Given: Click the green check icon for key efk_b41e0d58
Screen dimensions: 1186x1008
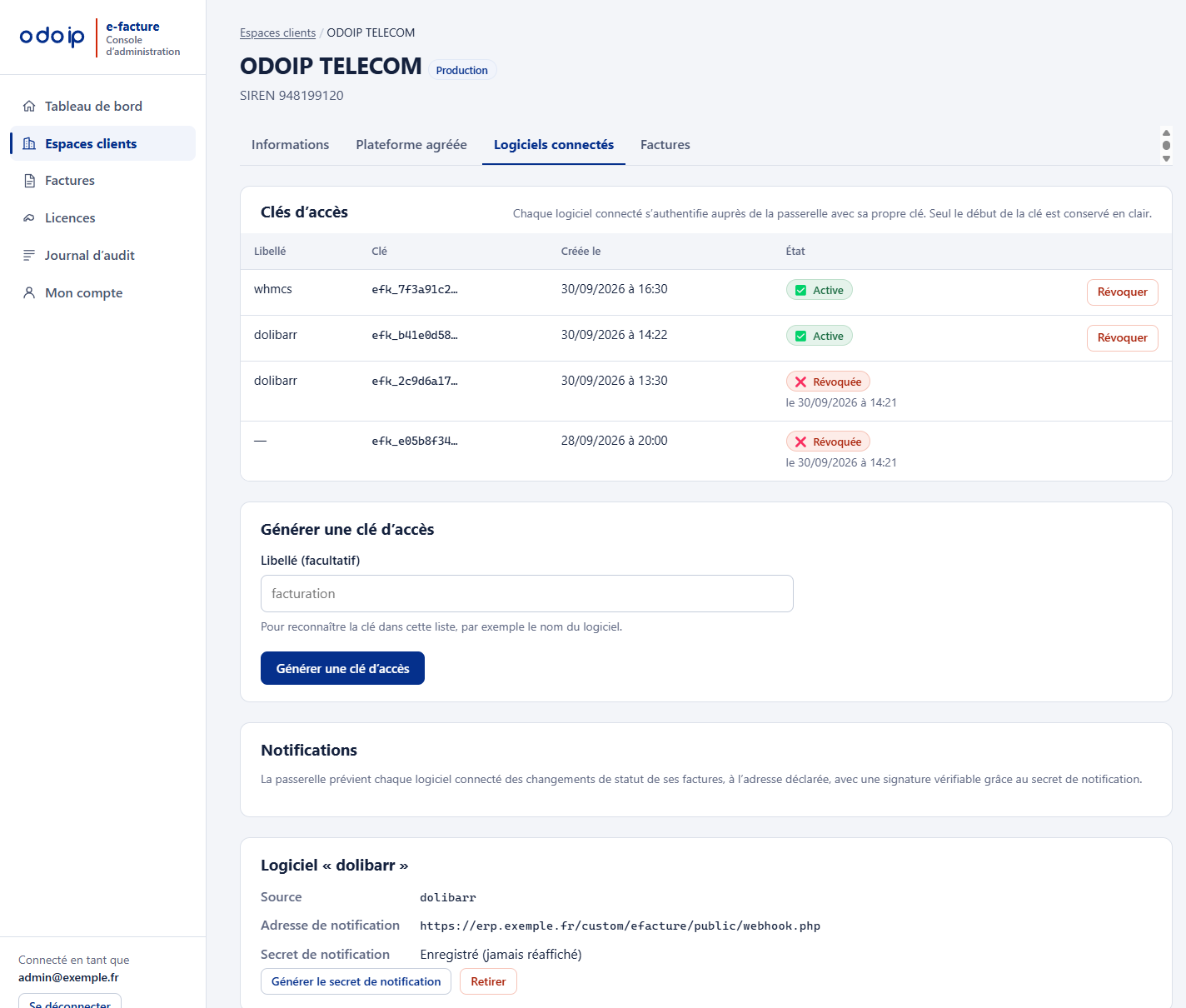Looking at the screenshot, I should point(800,337).
